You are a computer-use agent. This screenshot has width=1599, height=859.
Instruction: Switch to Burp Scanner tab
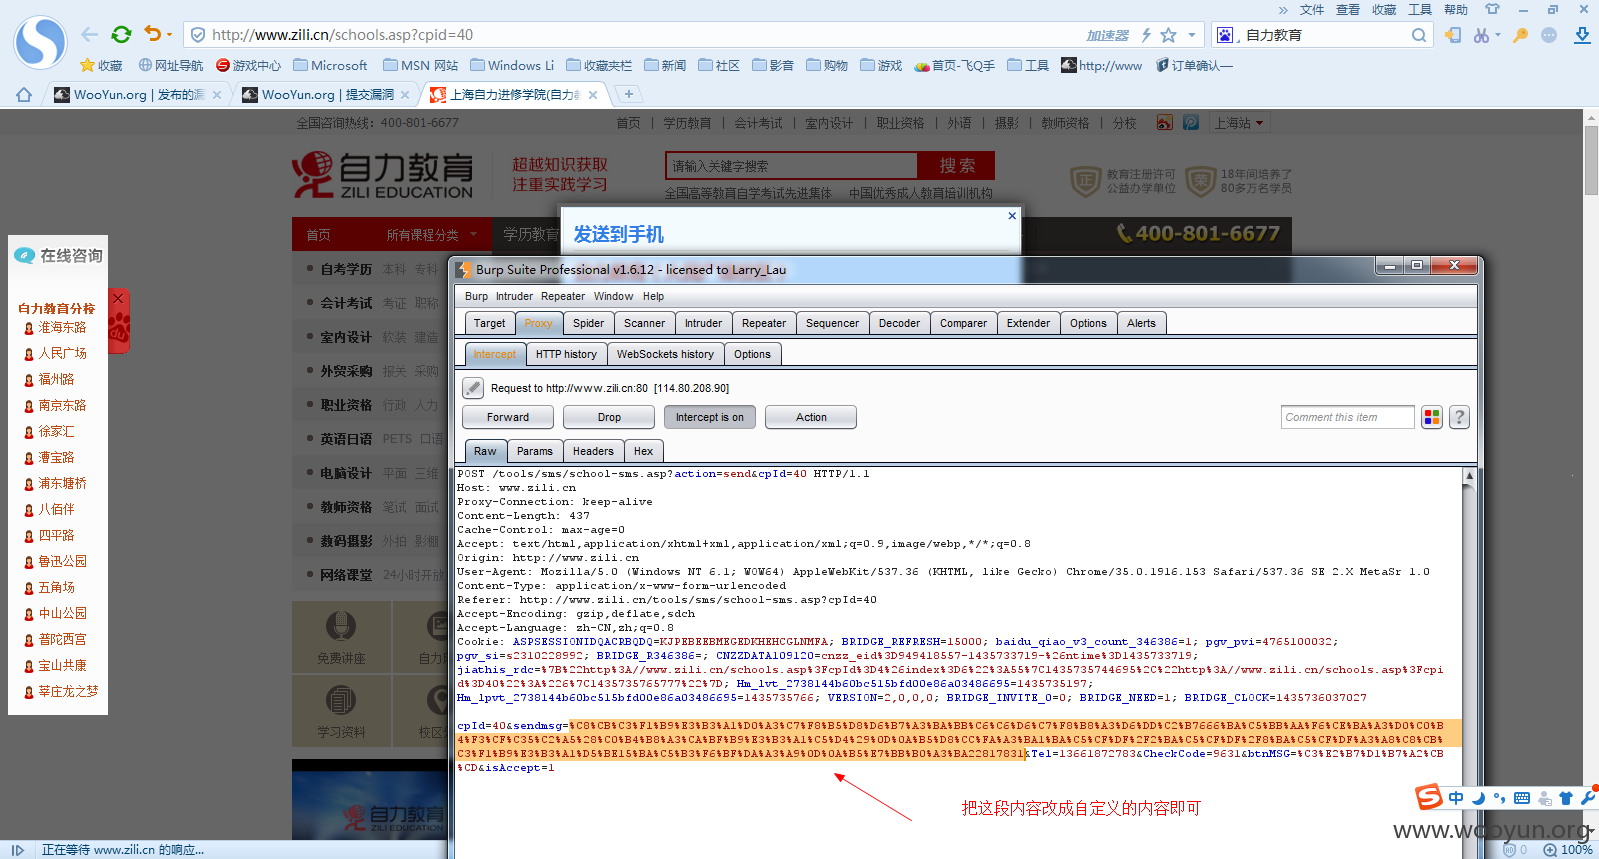click(644, 323)
